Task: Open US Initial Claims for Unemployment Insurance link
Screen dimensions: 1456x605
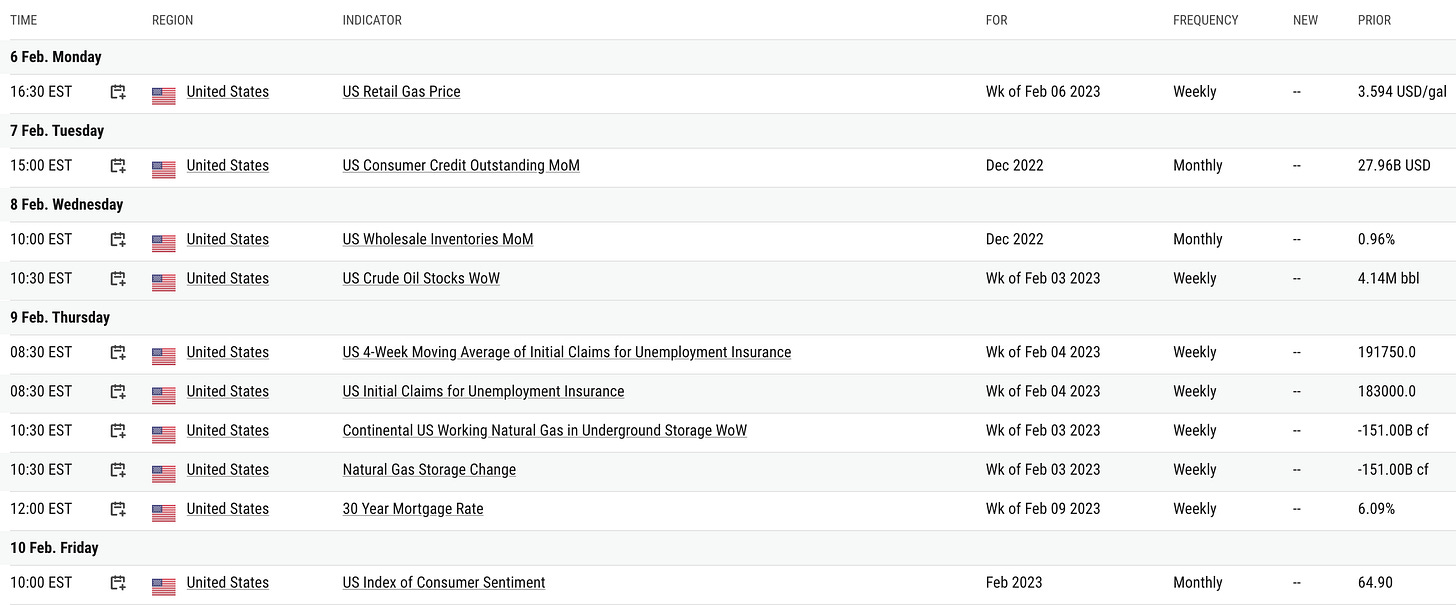Action: pyautogui.click(x=484, y=392)
